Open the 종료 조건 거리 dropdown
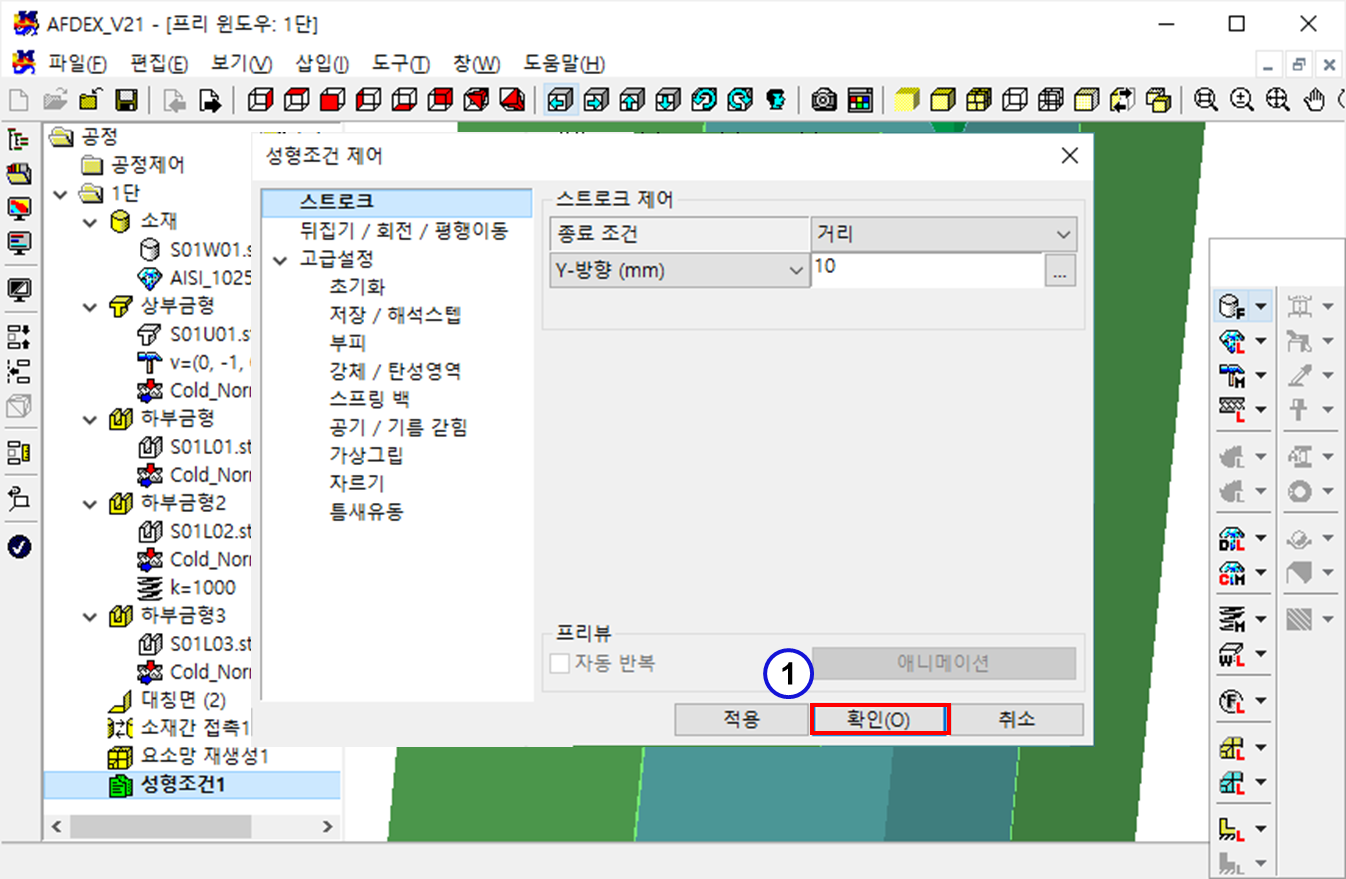The image size is (1346, 879). pyautogui.click(x=943, y=235)
